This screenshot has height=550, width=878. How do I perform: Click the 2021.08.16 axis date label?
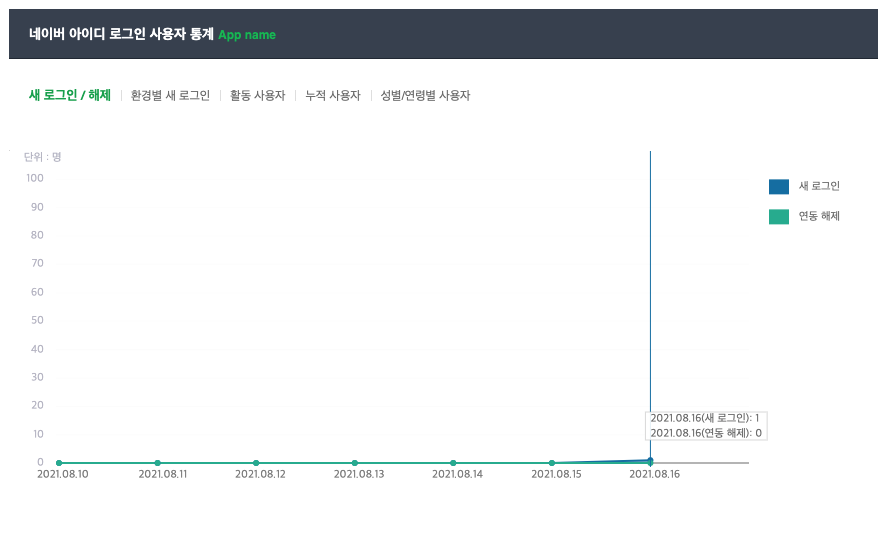[x=655, y=474]
